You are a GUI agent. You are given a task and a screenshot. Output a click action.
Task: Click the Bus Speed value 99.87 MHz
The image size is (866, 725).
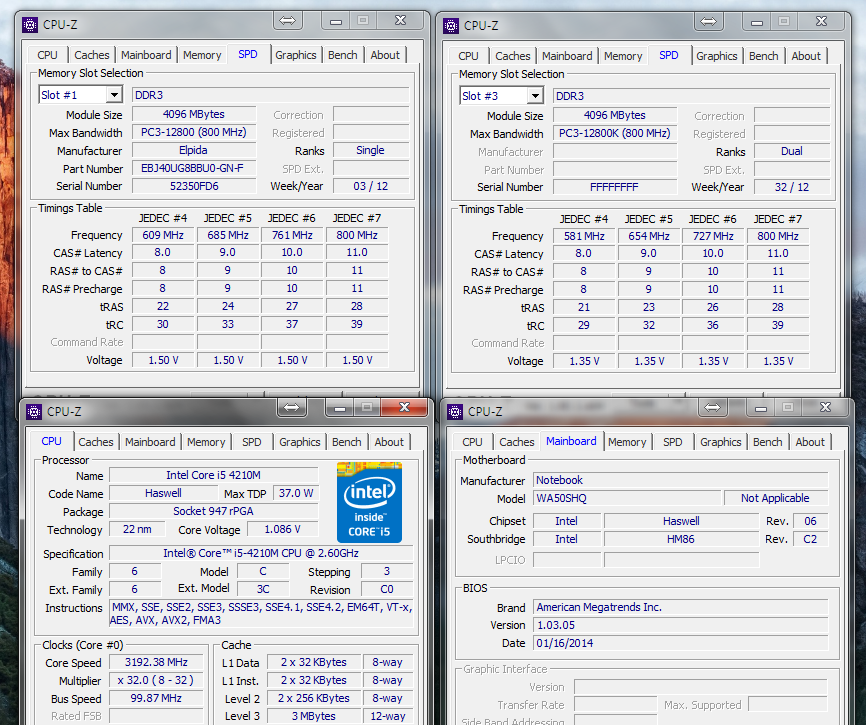pos(156,698)
